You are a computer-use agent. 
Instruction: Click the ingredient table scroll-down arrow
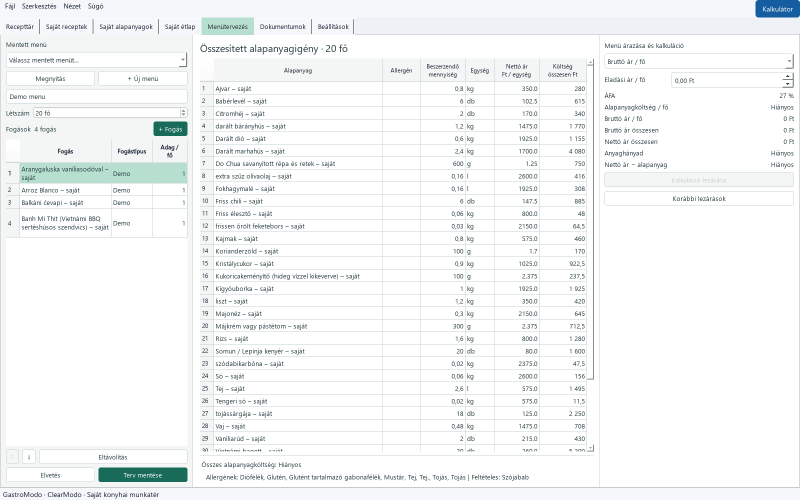[590, 448]
